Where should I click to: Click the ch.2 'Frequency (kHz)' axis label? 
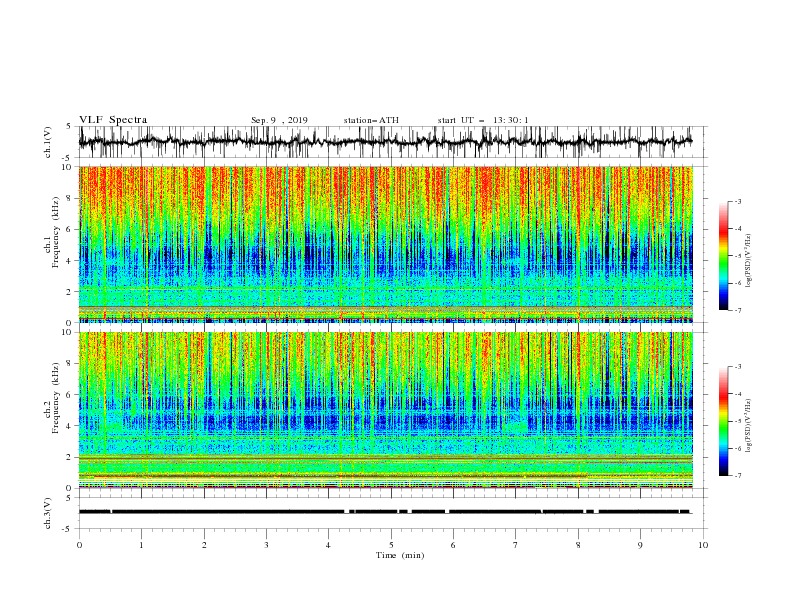56,397
